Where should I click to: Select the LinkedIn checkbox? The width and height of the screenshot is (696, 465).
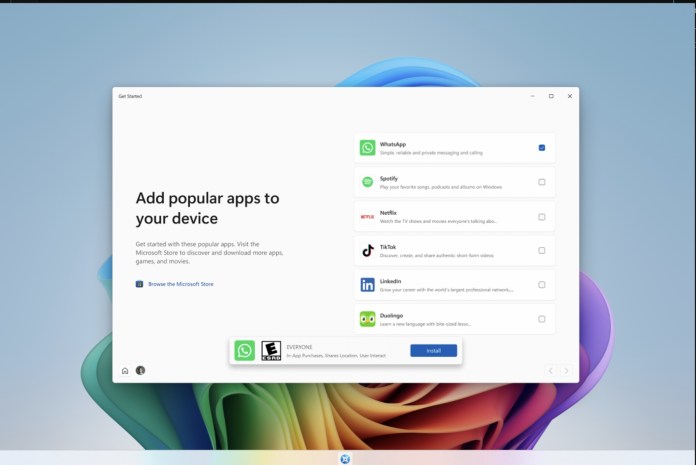542,285
